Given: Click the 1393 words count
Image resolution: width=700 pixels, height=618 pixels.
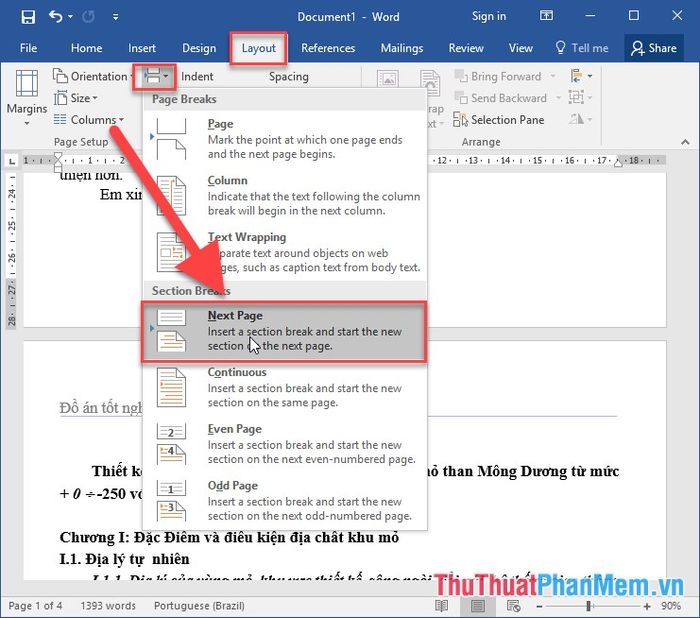Looking at the screenshot, I should point(108,605).
